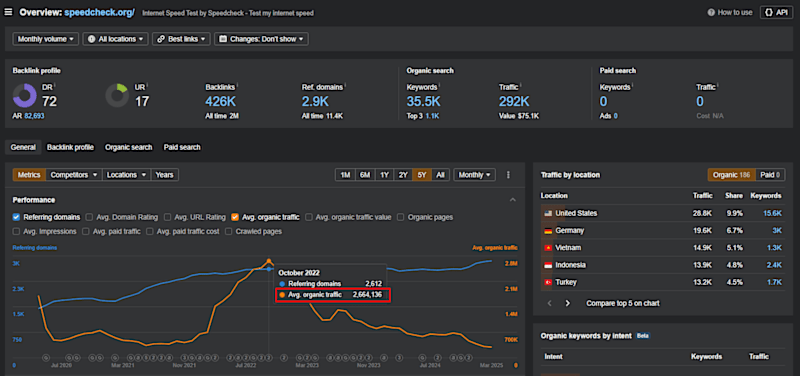
Task: Click the blue Referring domains axis label
Action: click(35, 247)
